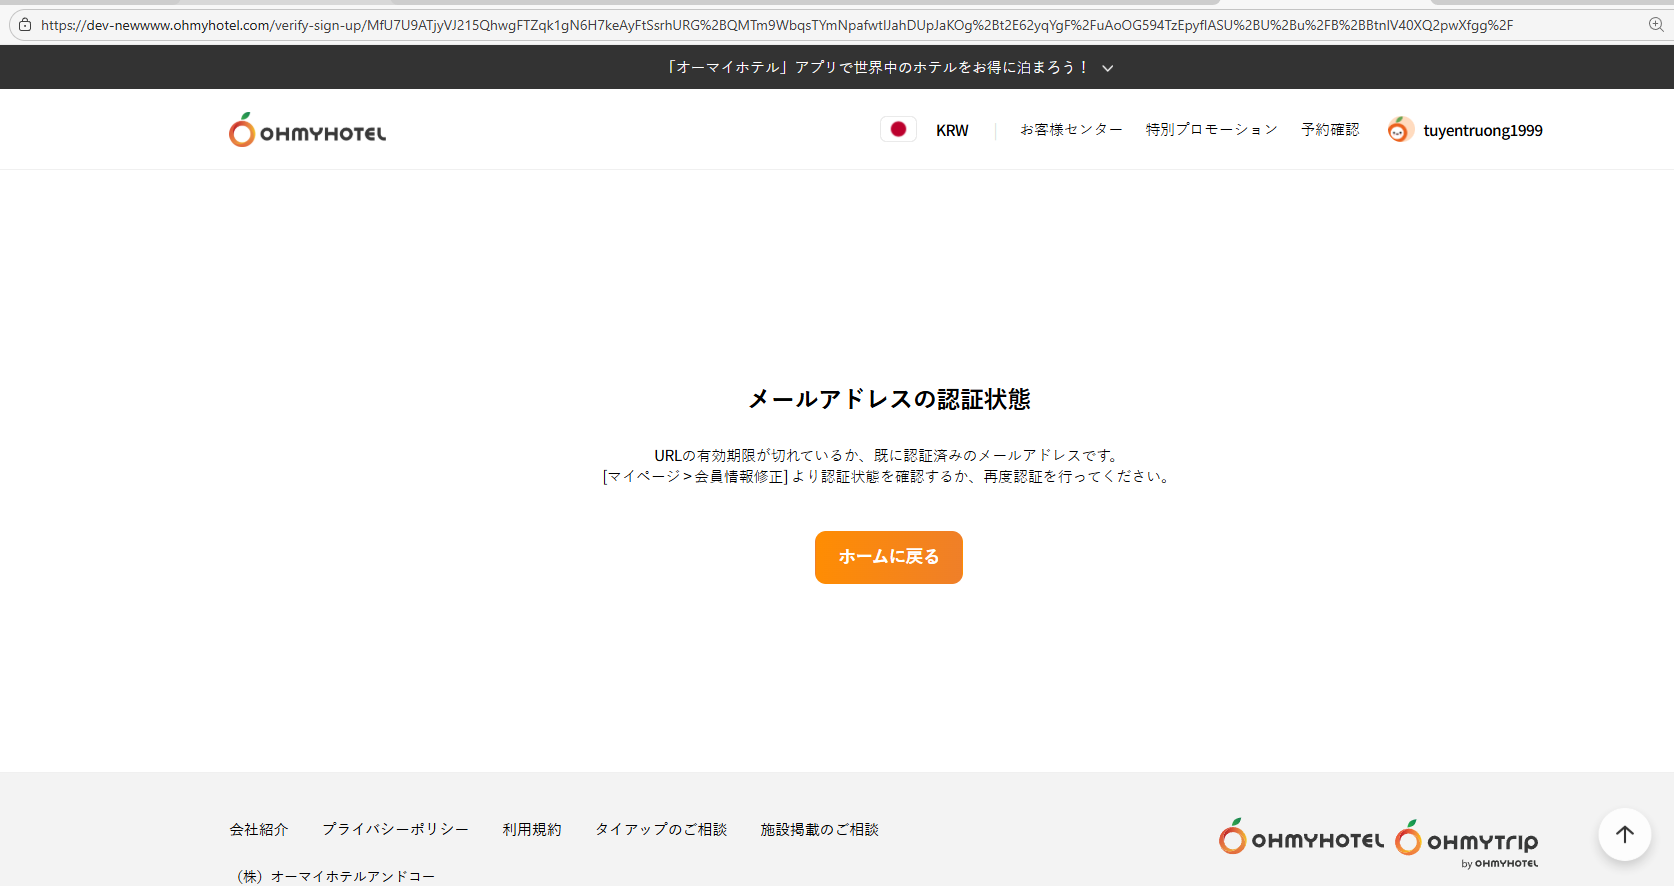
Task: Click the URLの有効期限 message line
Action: point(889,456)
